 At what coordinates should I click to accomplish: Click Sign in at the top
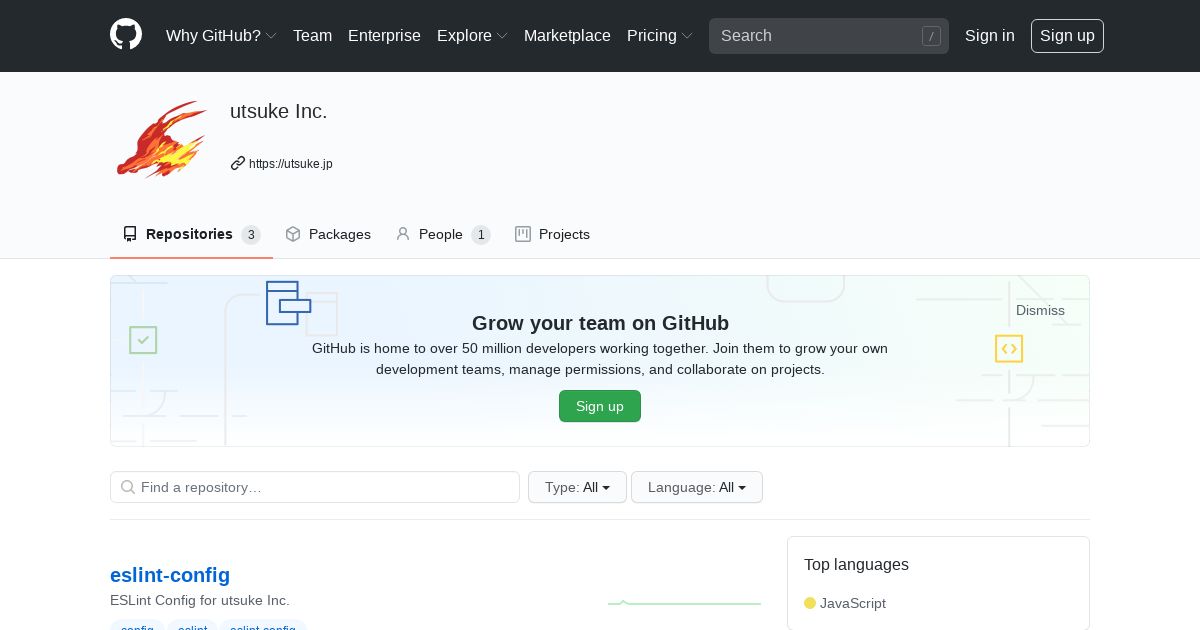[990, 35]
